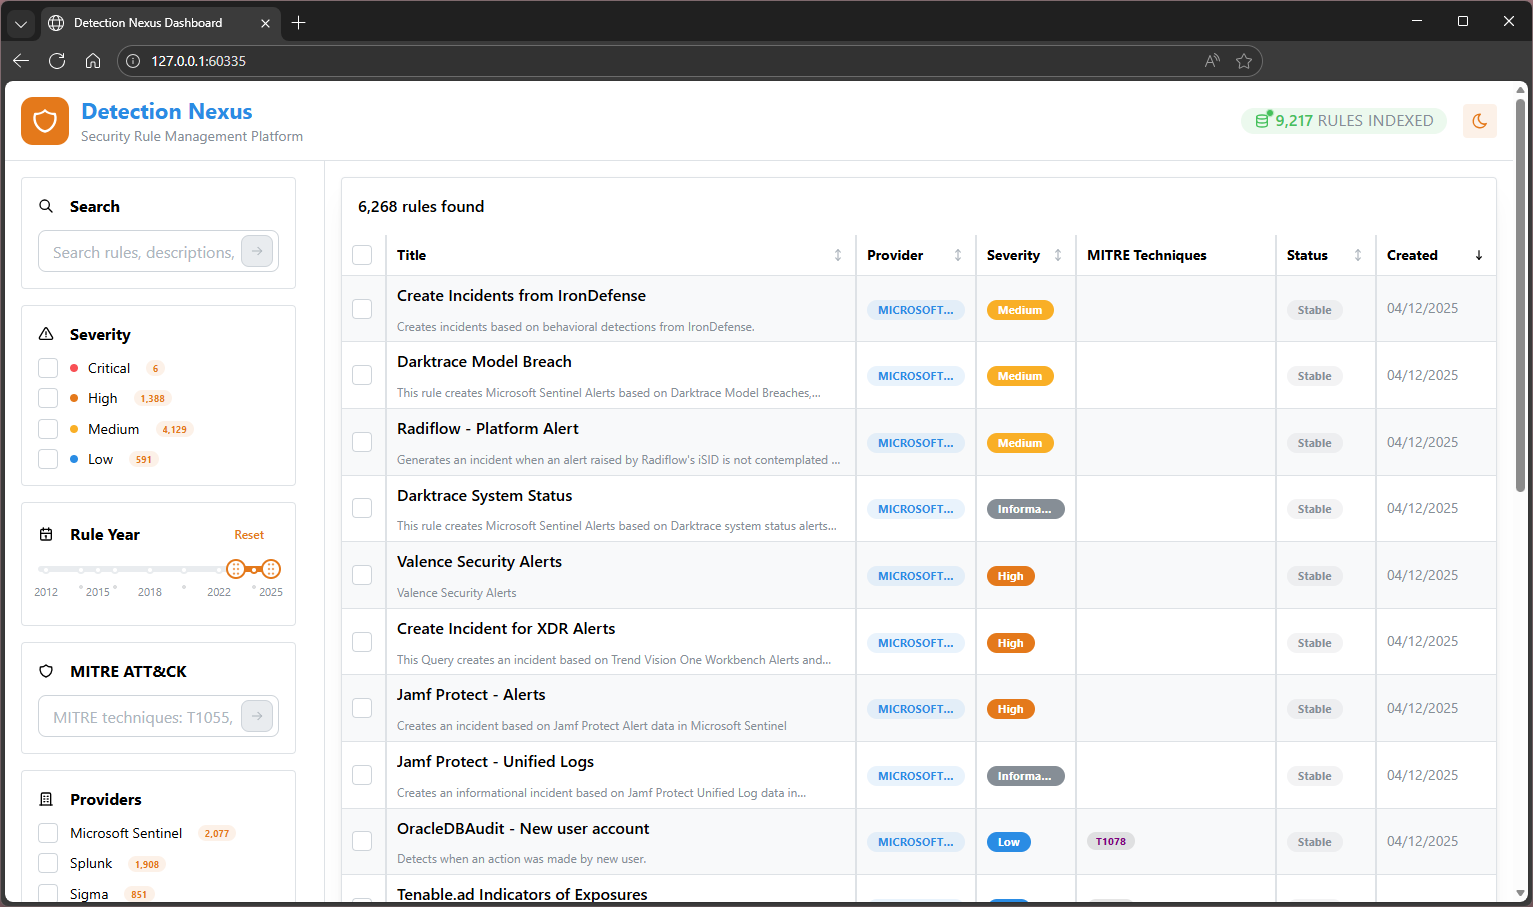Image resolution: width=1533 pixels, height=907 pixels.
Task: Click the Low severity badge in OracleDBAudit row
Action: [1009, 842]
